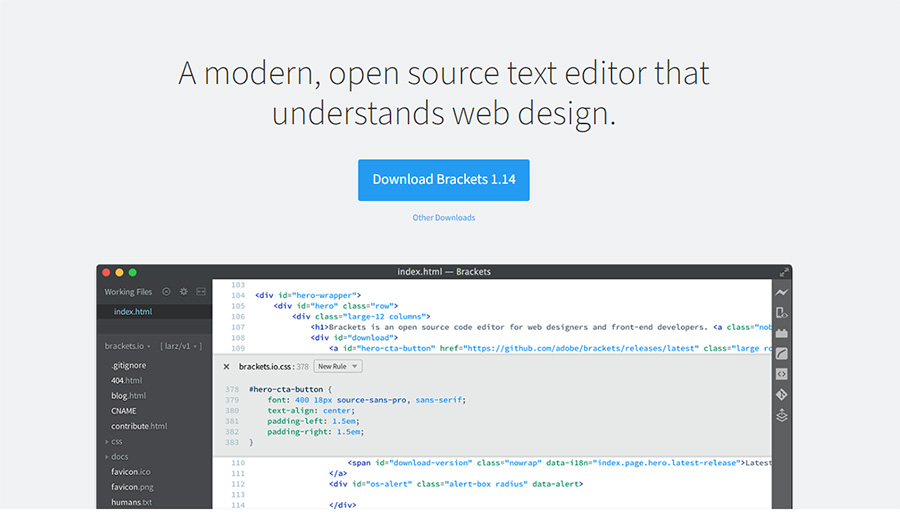Close the brackets.io.css inline editor
The width and height of the screenshot is (900, 527).
pos(226,366)
